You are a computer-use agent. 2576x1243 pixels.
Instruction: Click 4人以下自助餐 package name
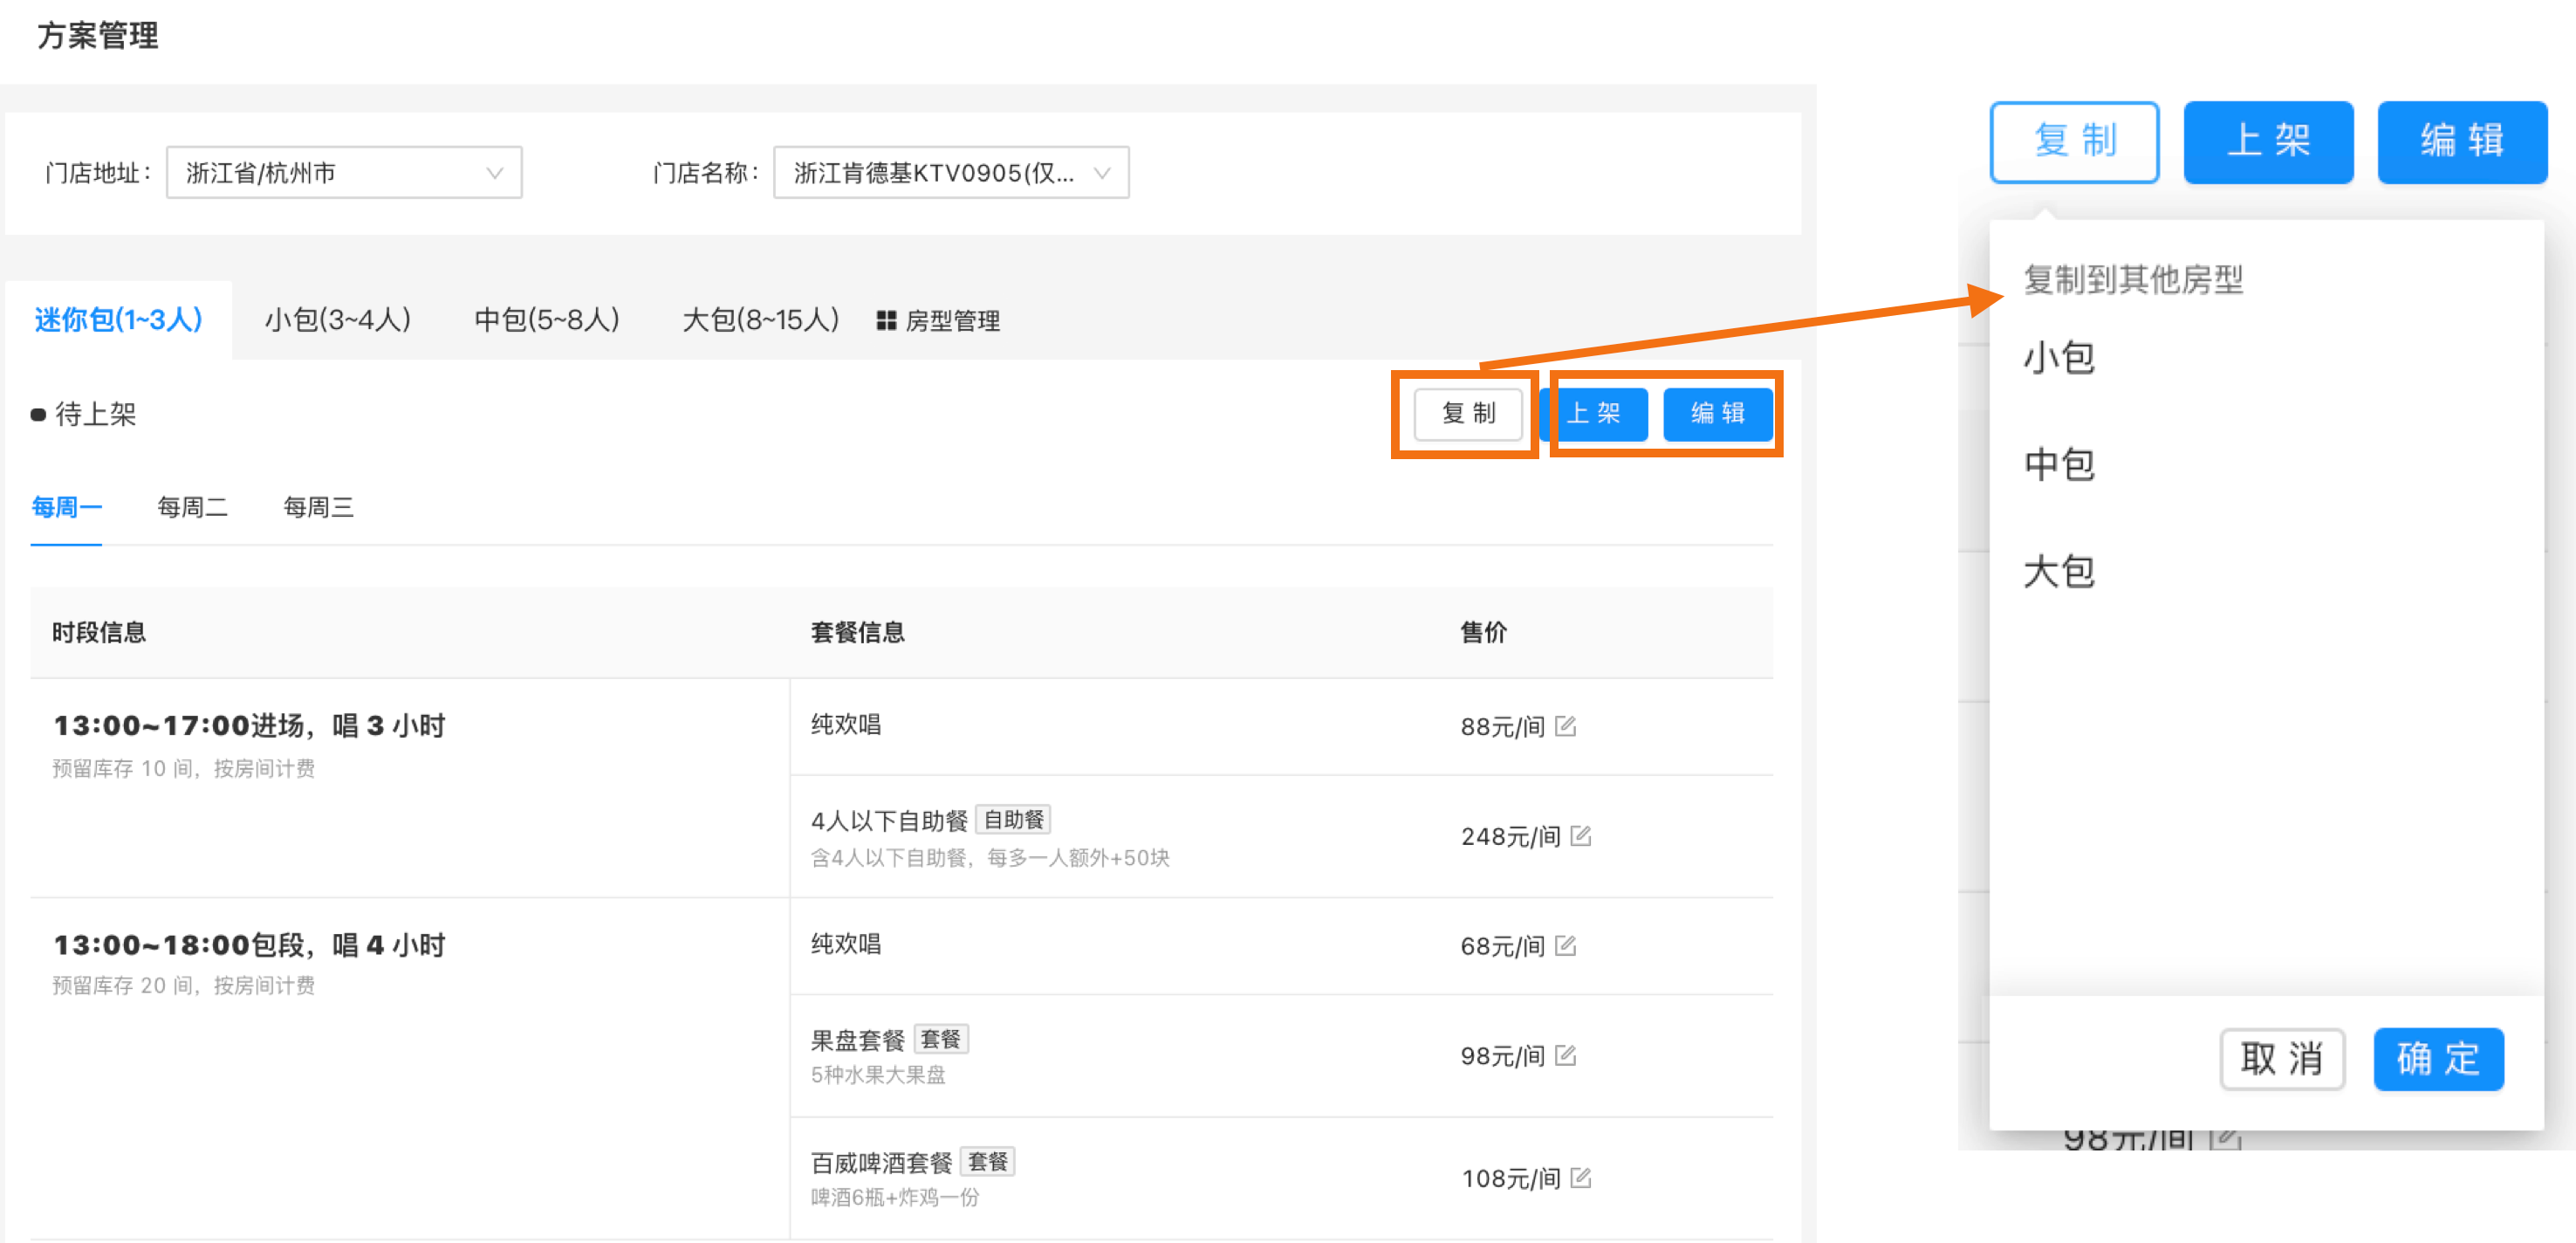point(889,822)
